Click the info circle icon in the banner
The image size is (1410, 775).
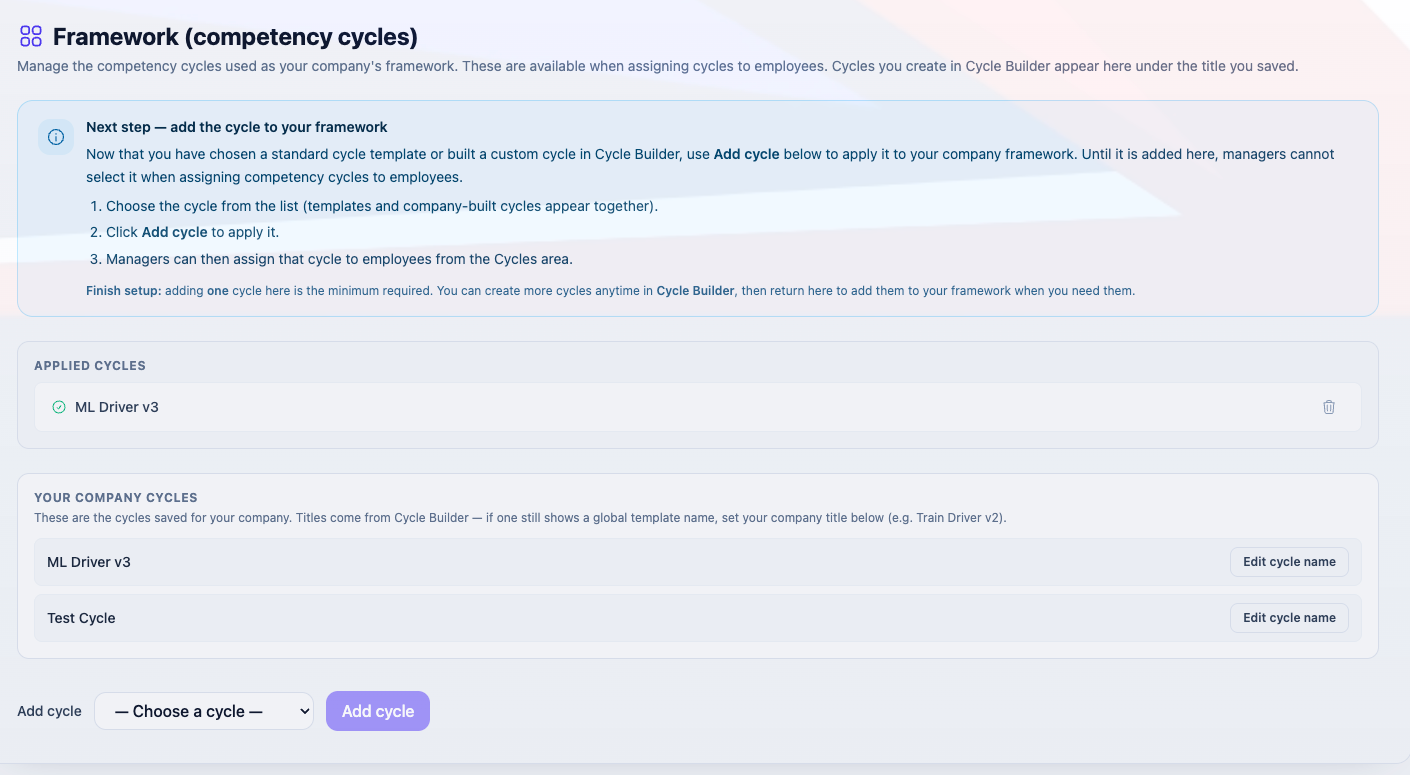click(x=56, y=137)
